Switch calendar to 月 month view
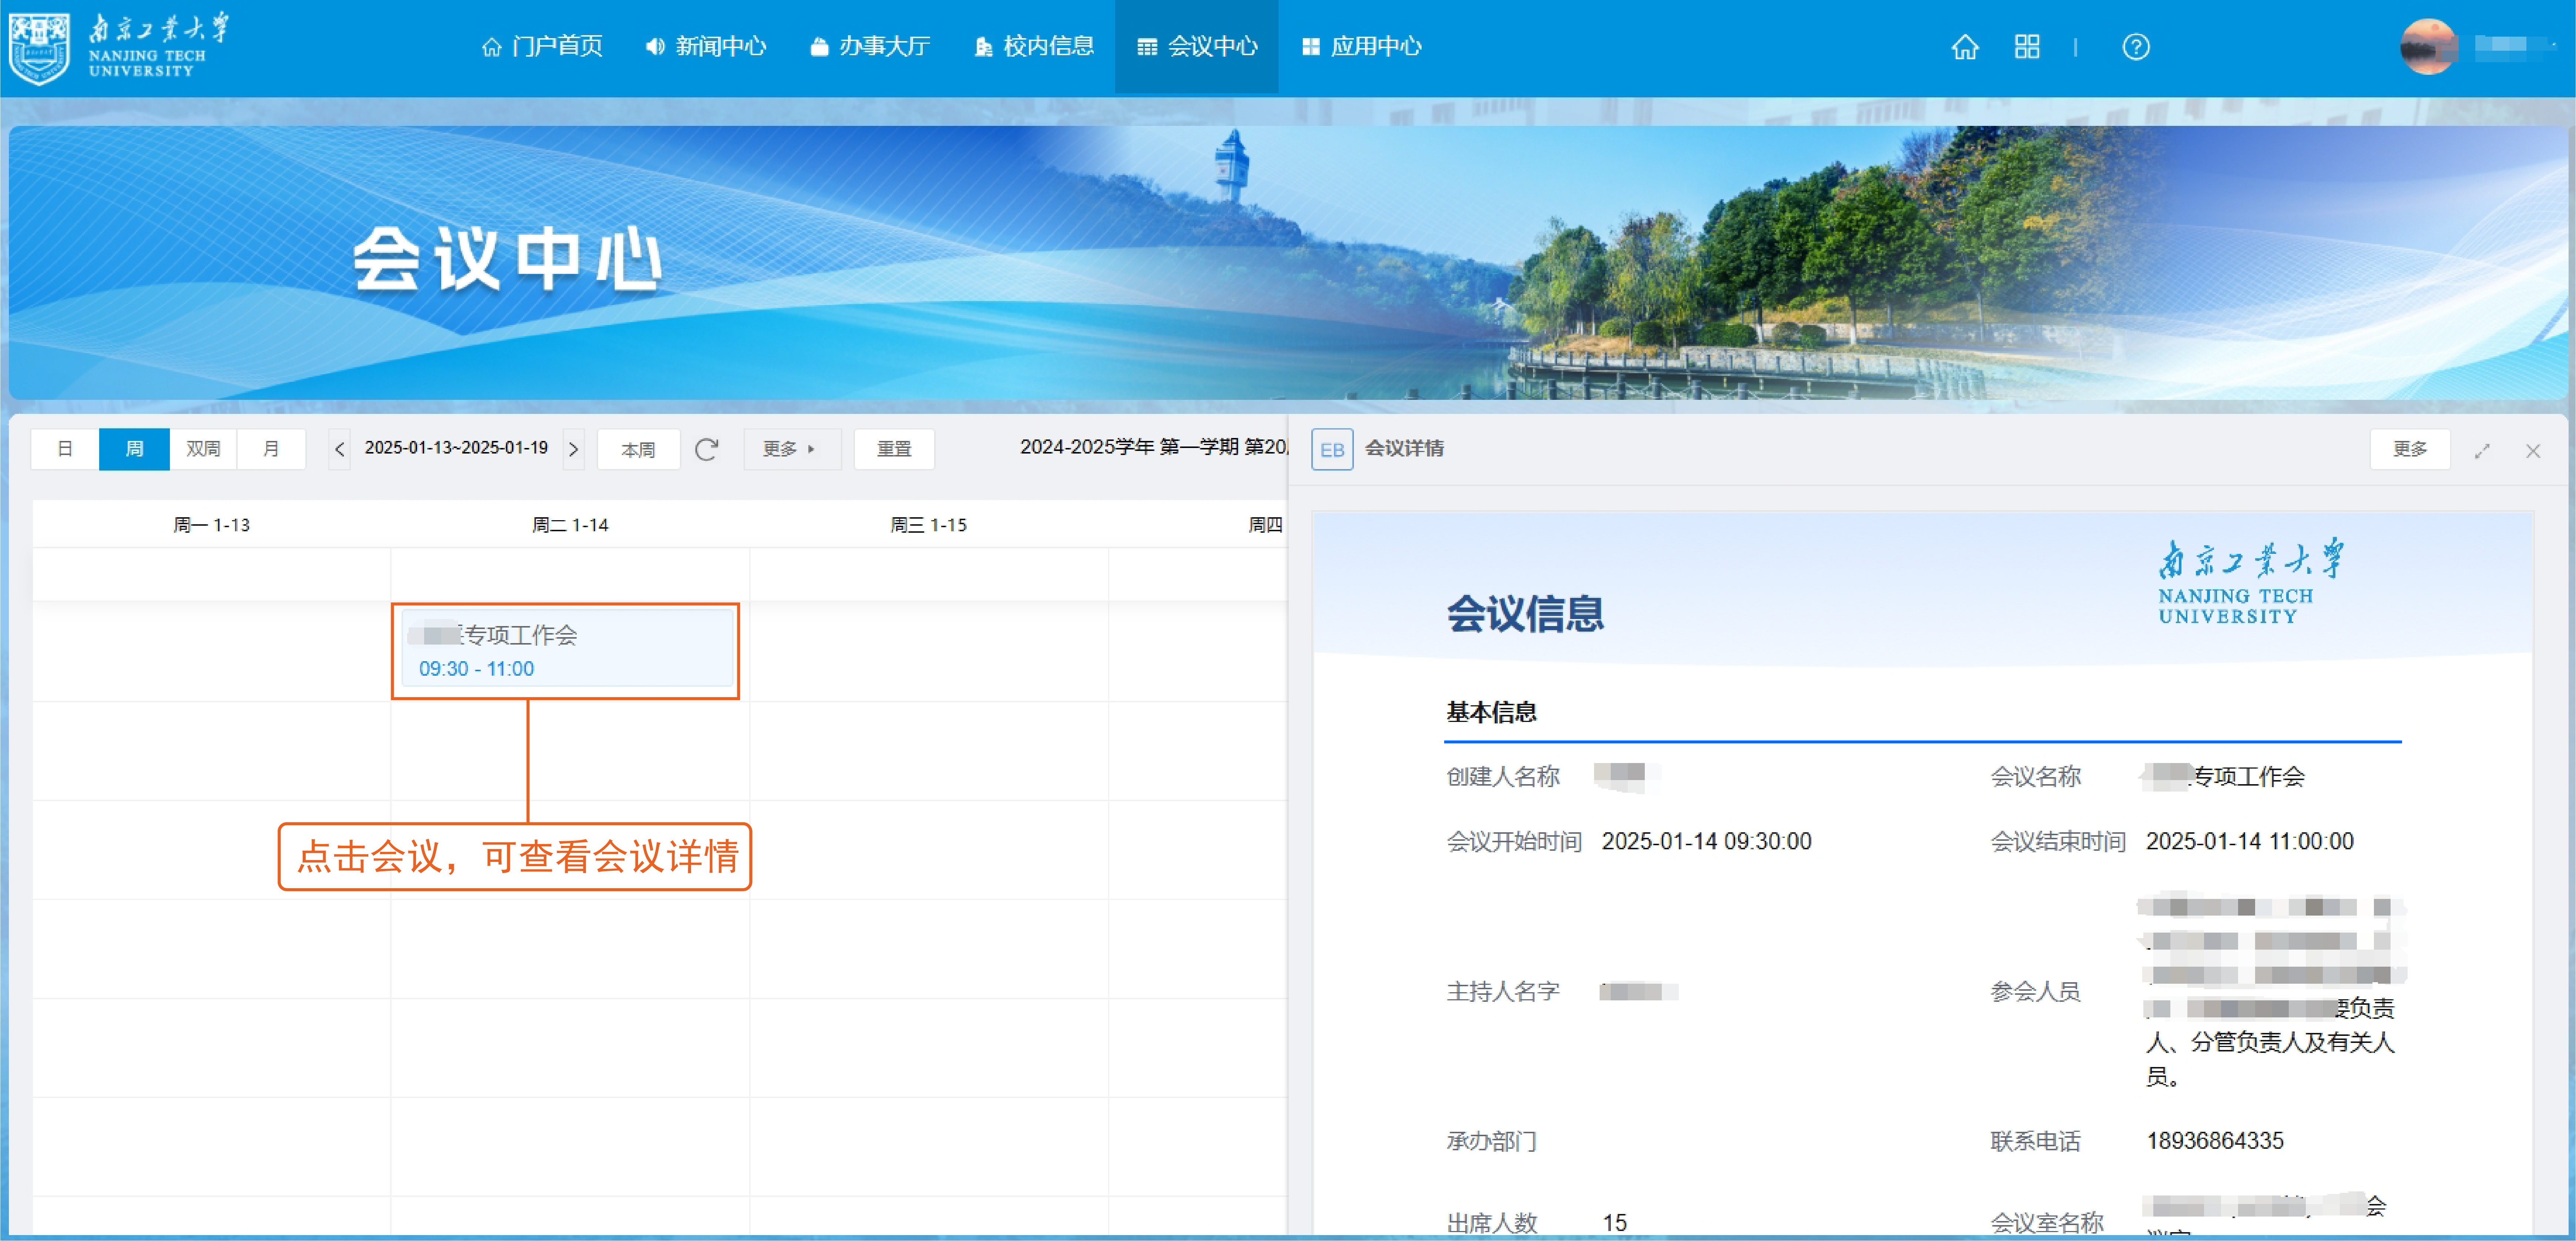Viewport: 2576px width, 1241px height. coord(271,449)
